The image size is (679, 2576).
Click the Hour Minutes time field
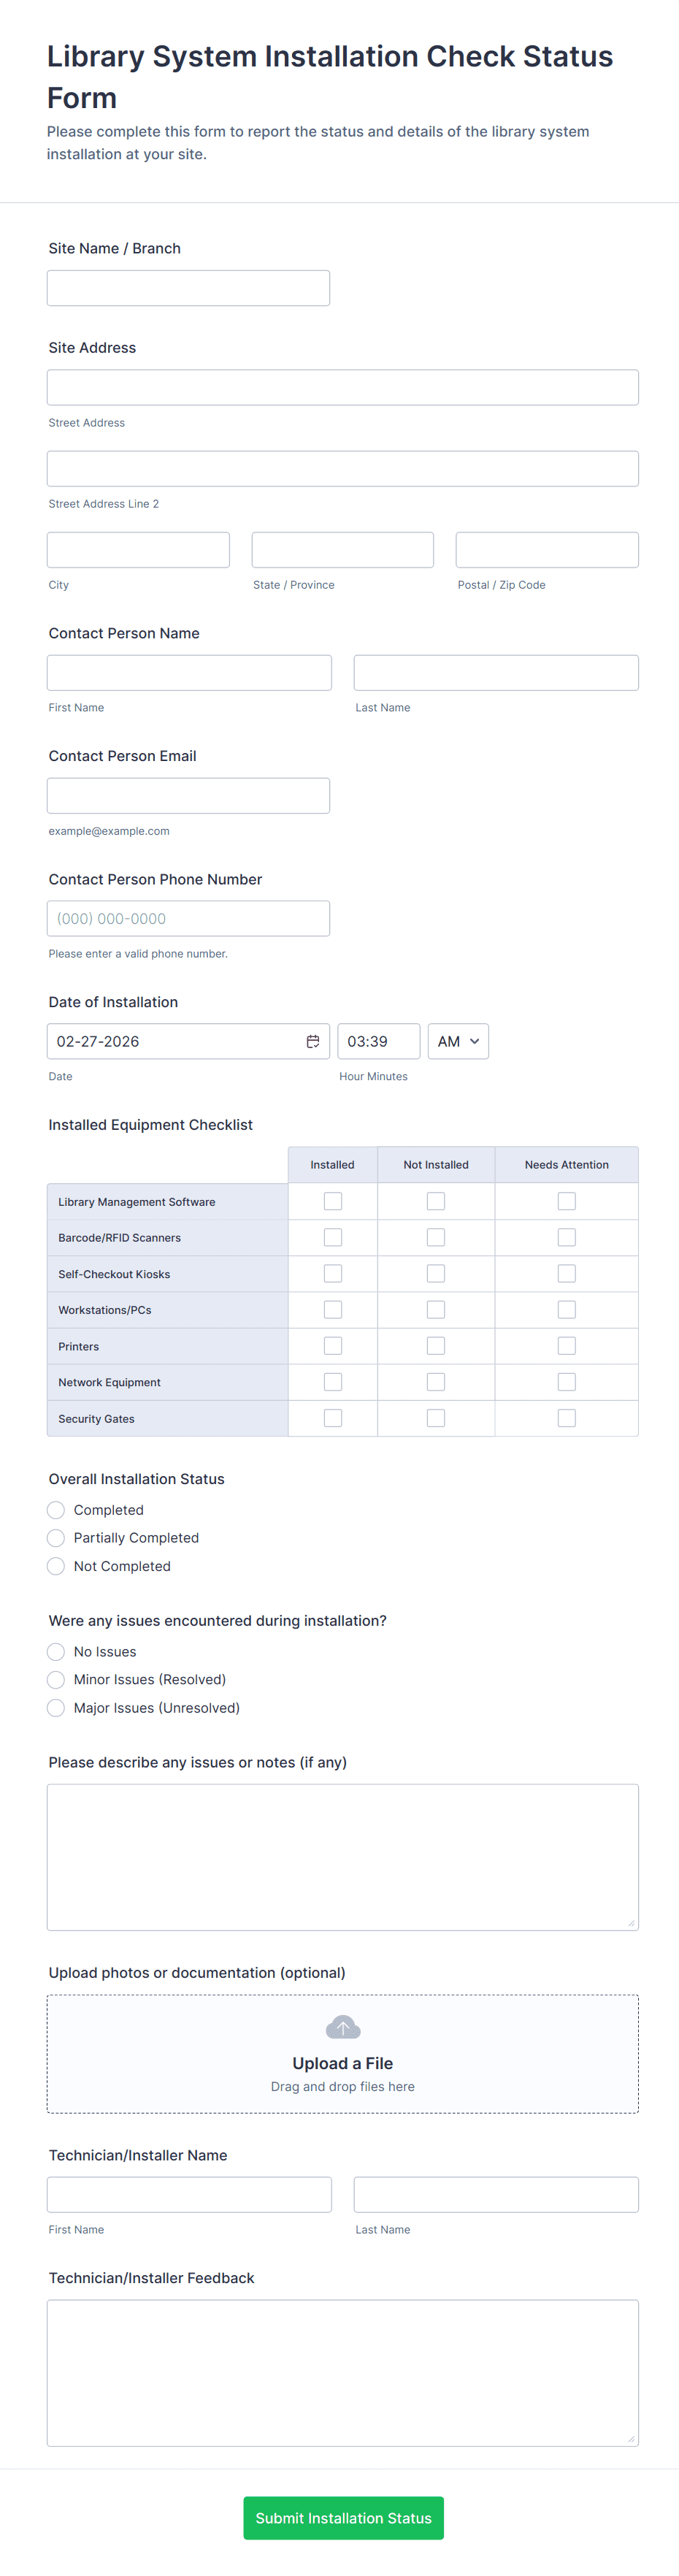pos(378,1041)
